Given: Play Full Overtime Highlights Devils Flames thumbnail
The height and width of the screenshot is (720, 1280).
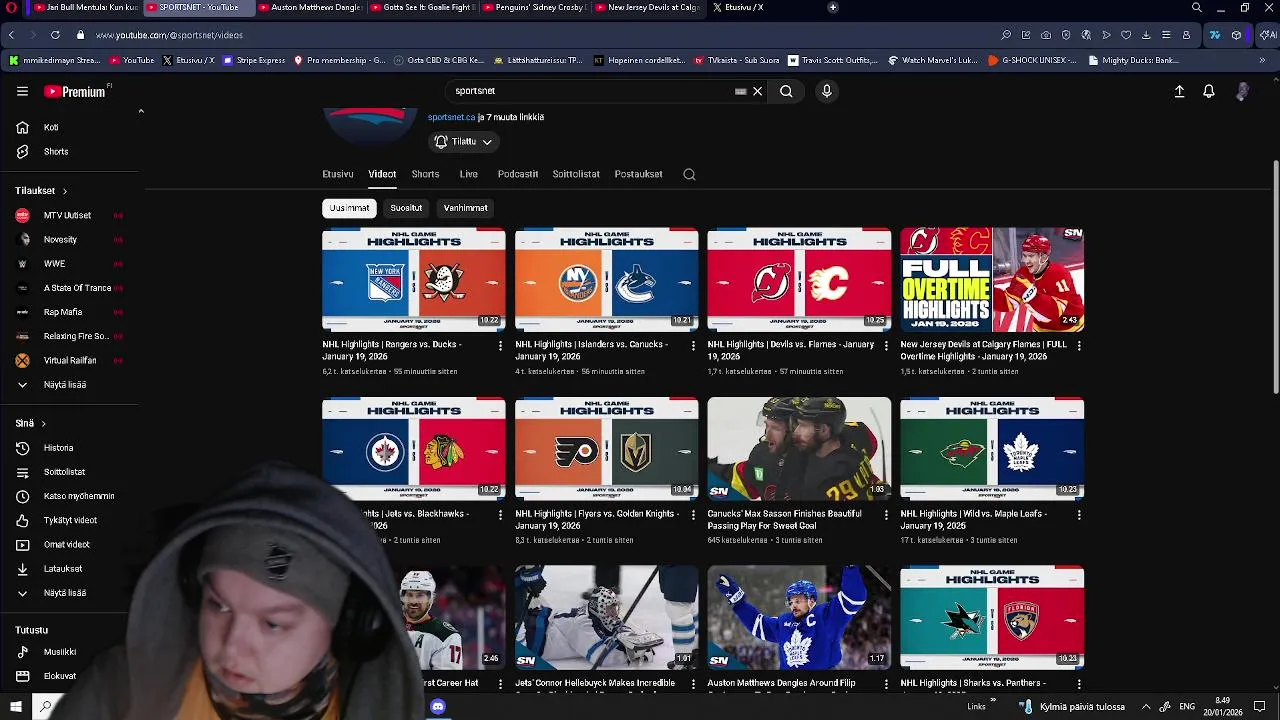Looking at the screenshot, I should coord(992,280).
